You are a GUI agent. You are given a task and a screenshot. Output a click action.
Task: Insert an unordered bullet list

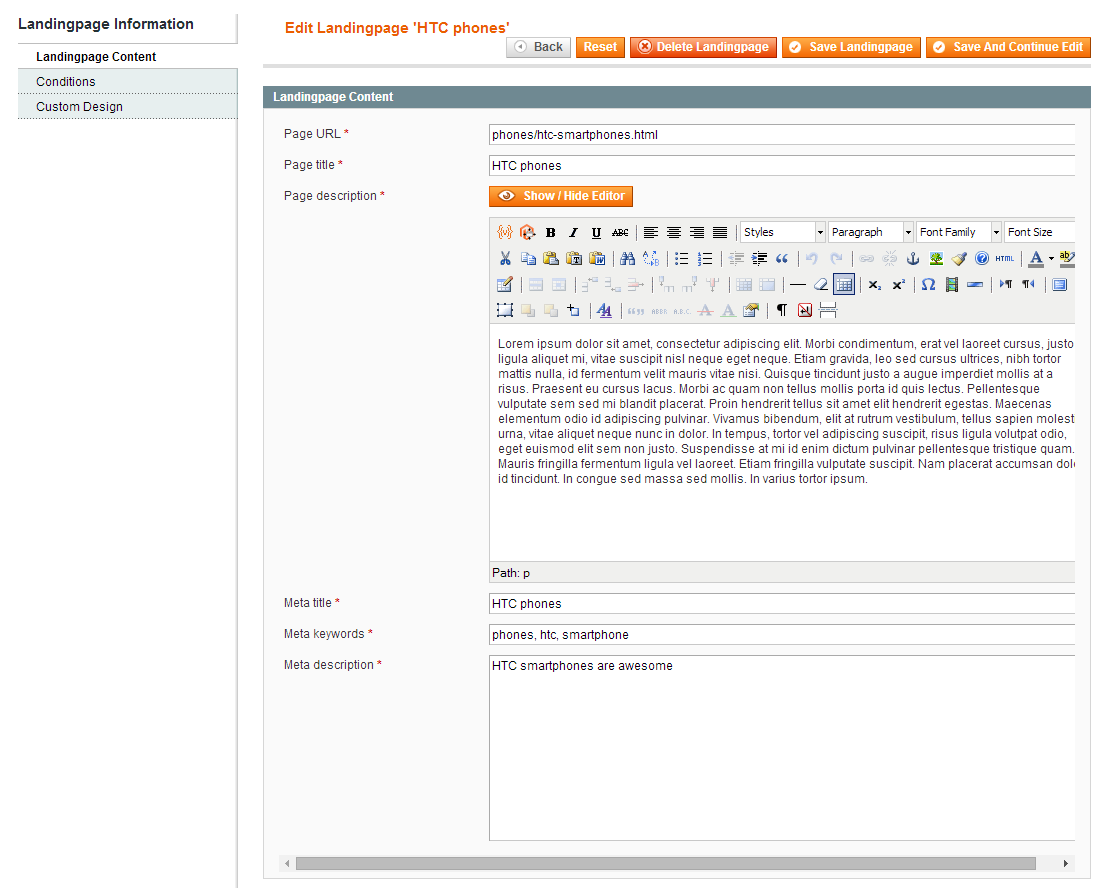tap(681, 259)
